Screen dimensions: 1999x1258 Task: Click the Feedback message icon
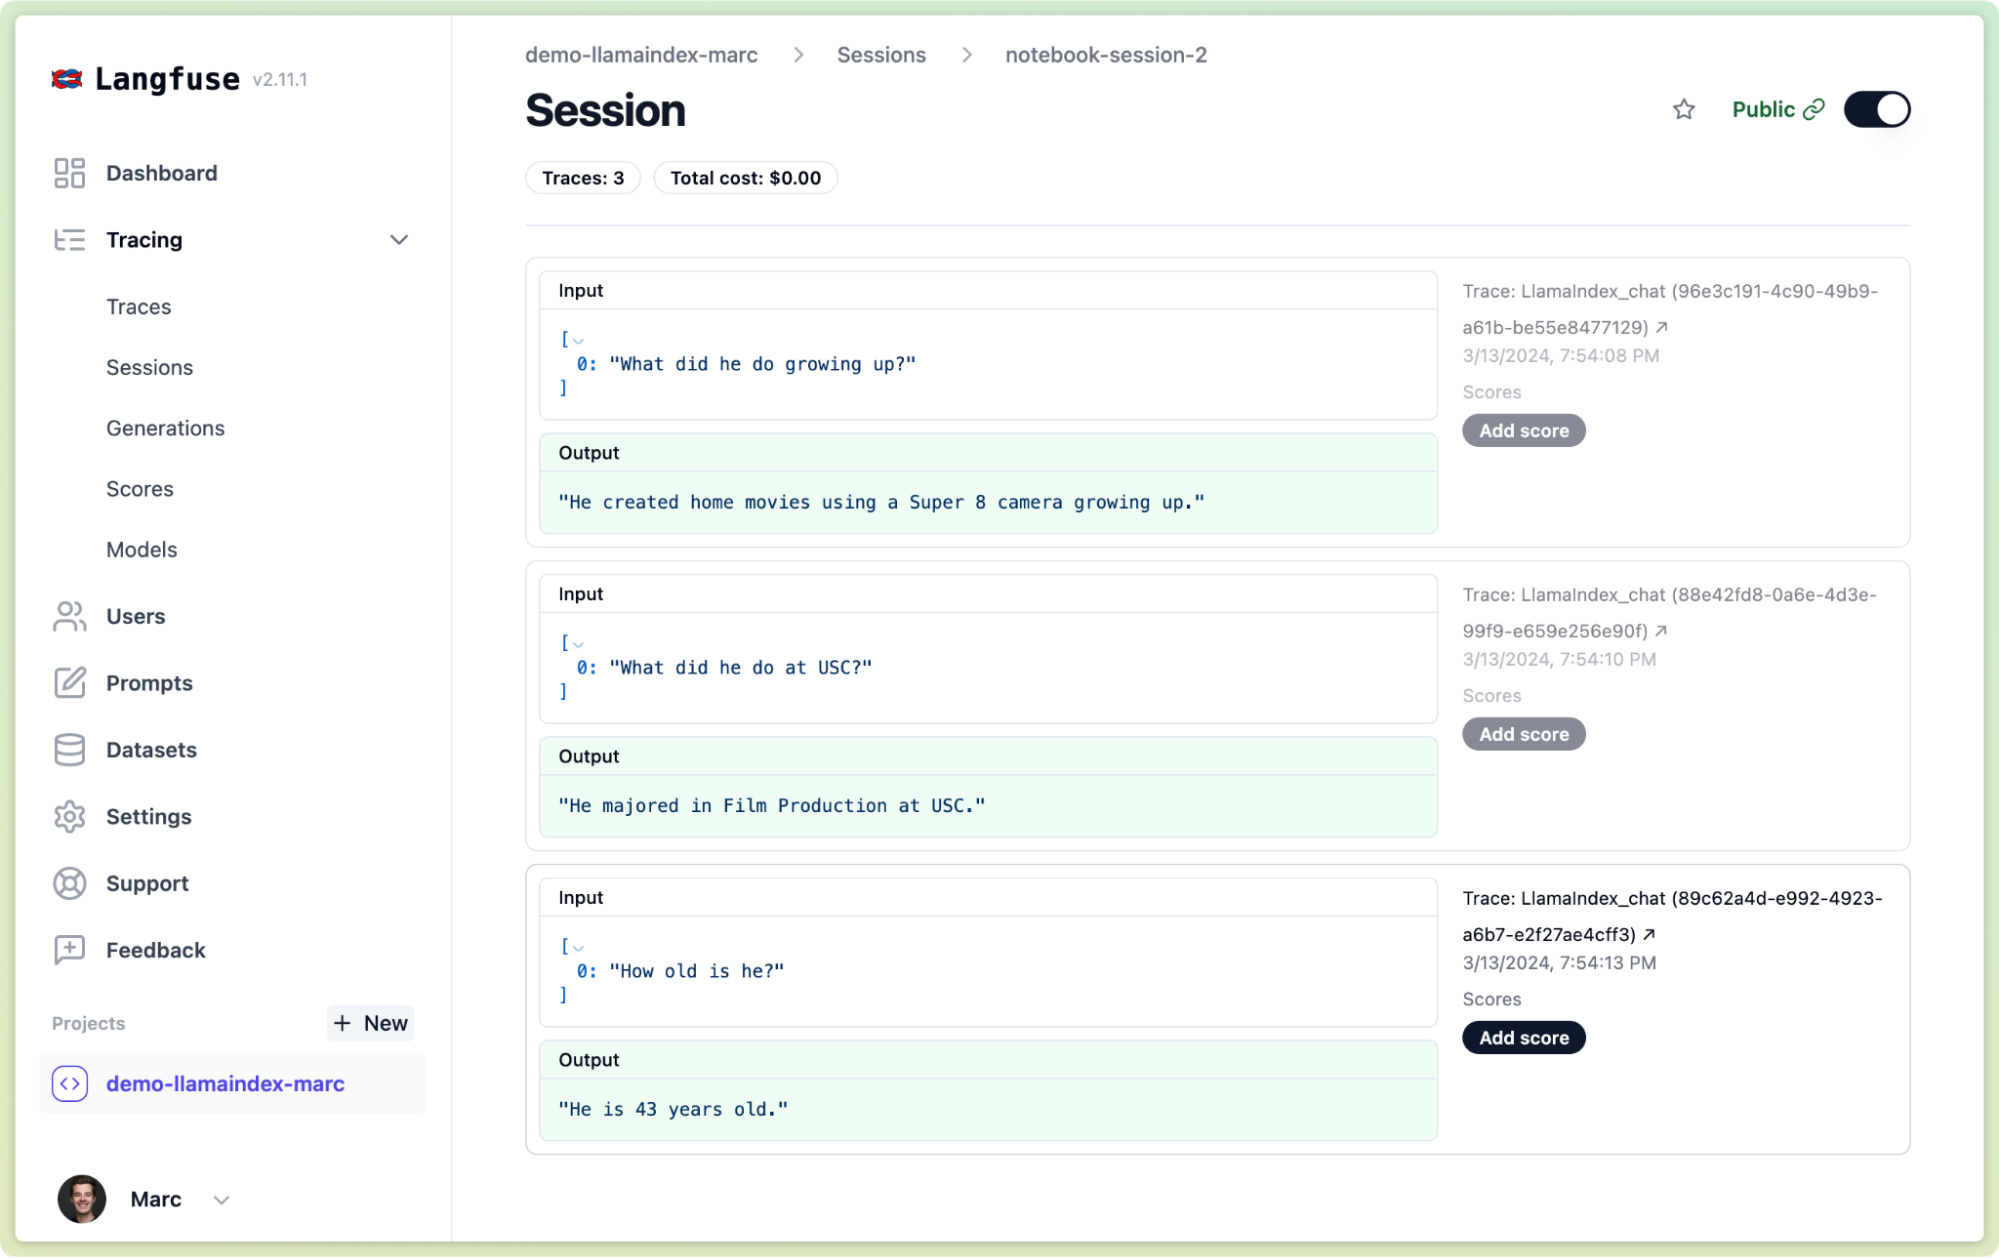pos(69,950)
